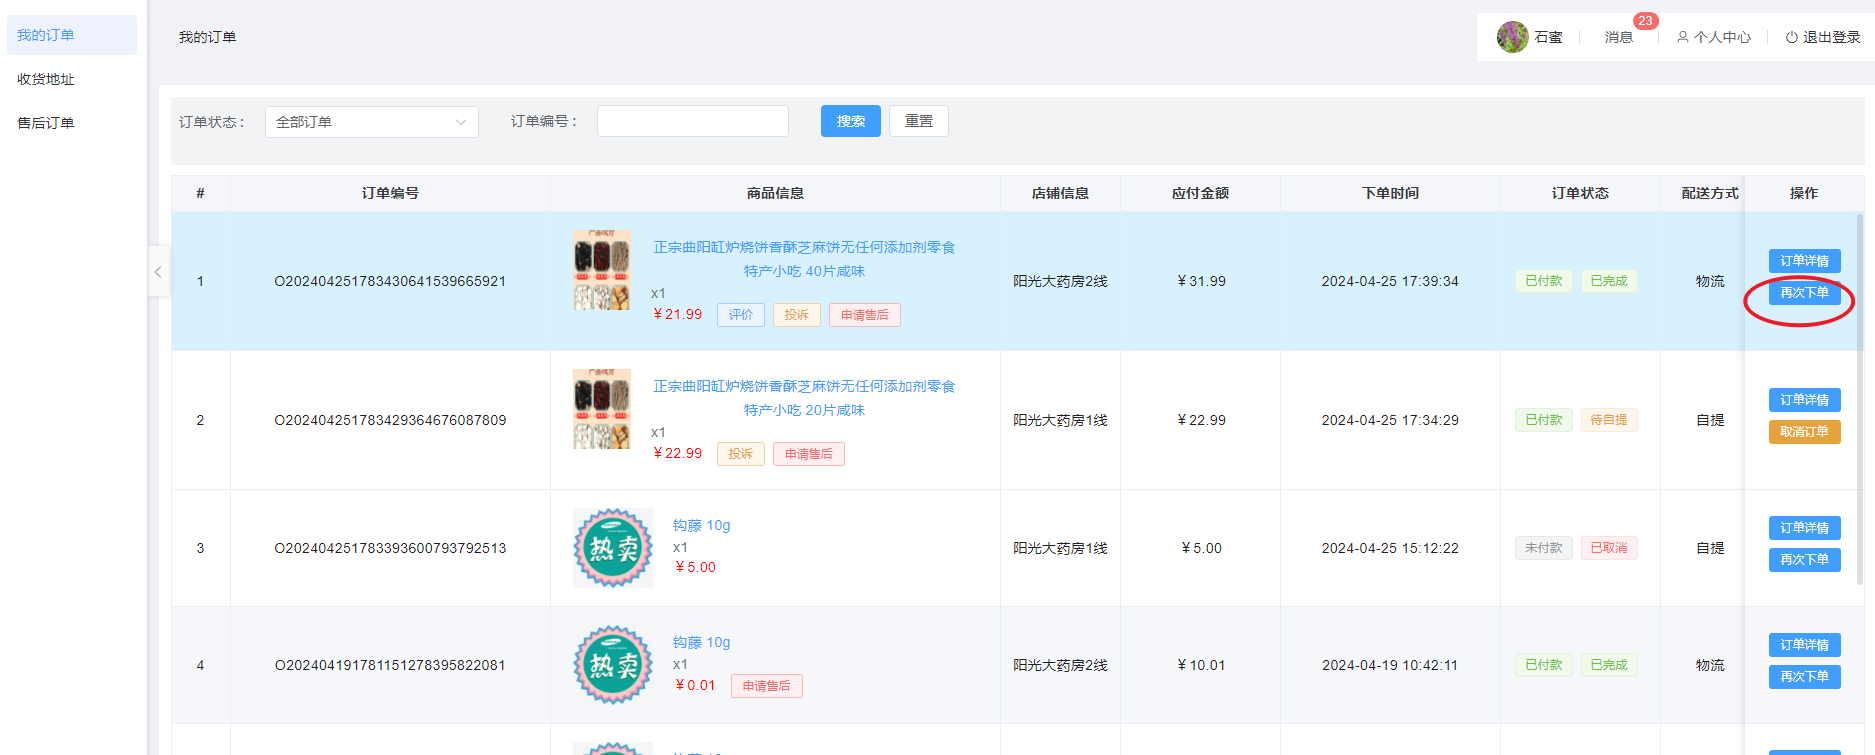Click the user avatar next to 石蜜

point(1512,37)
